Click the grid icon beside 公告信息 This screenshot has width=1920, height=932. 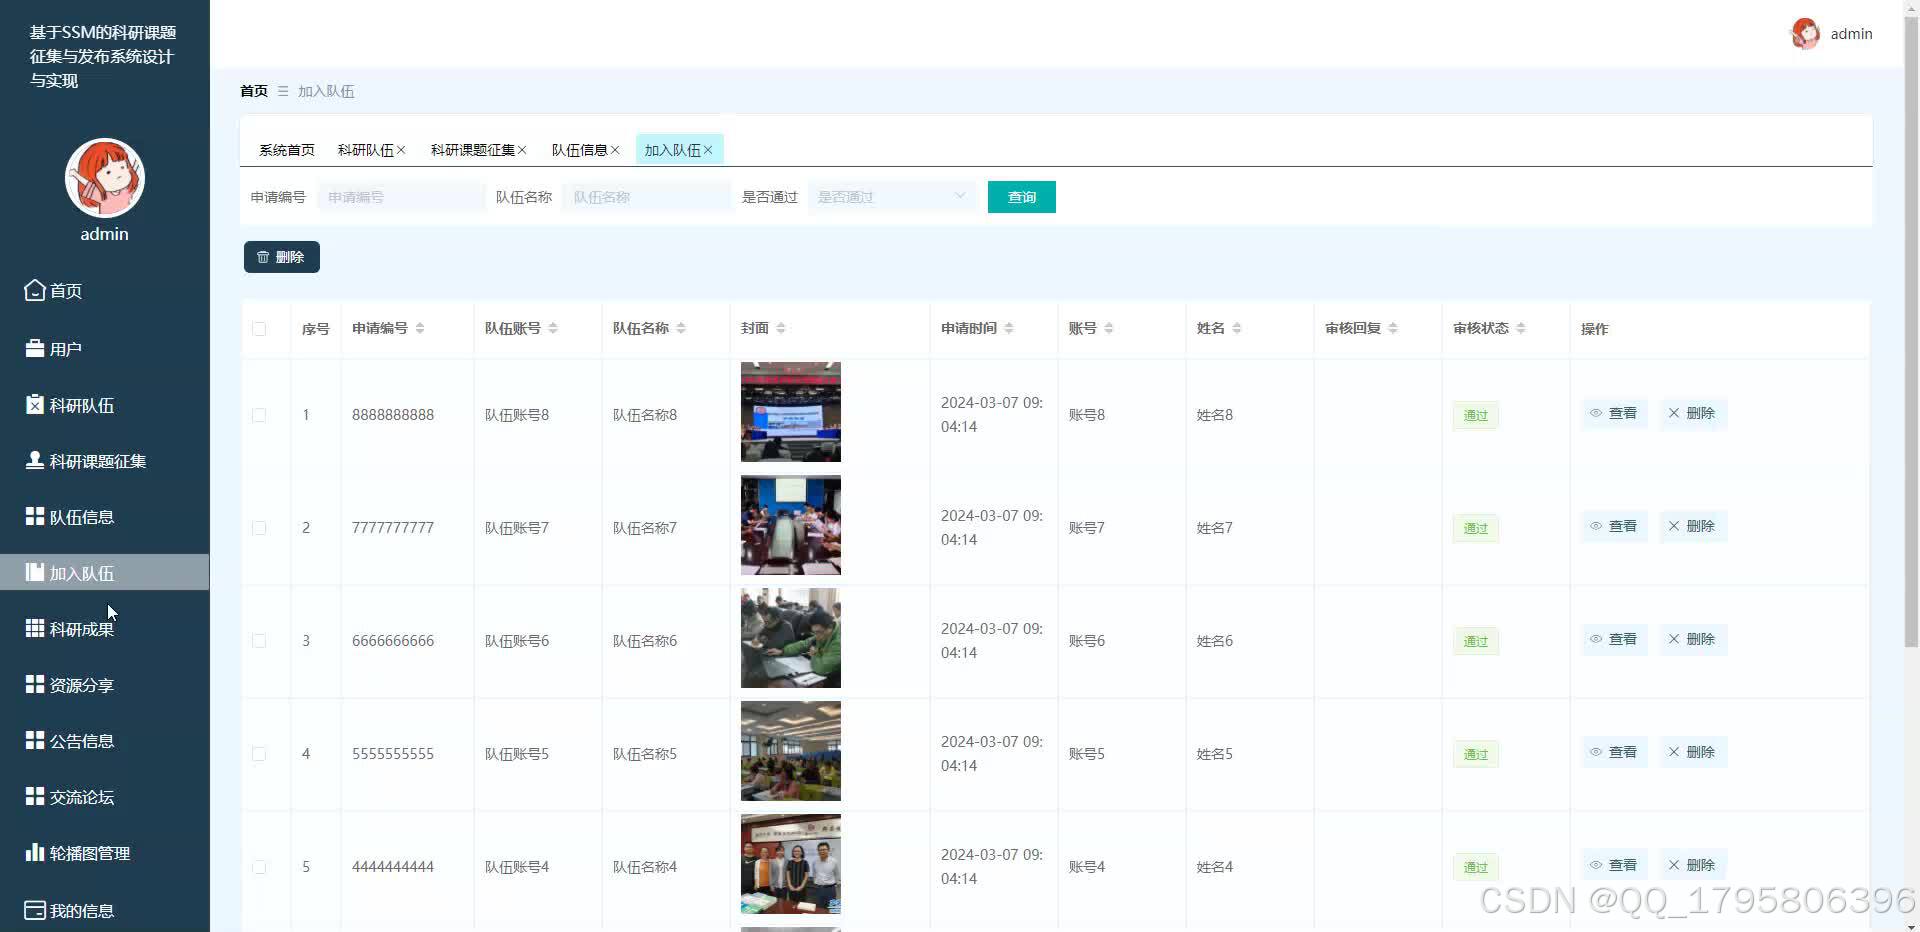click(x=35, y=740)
